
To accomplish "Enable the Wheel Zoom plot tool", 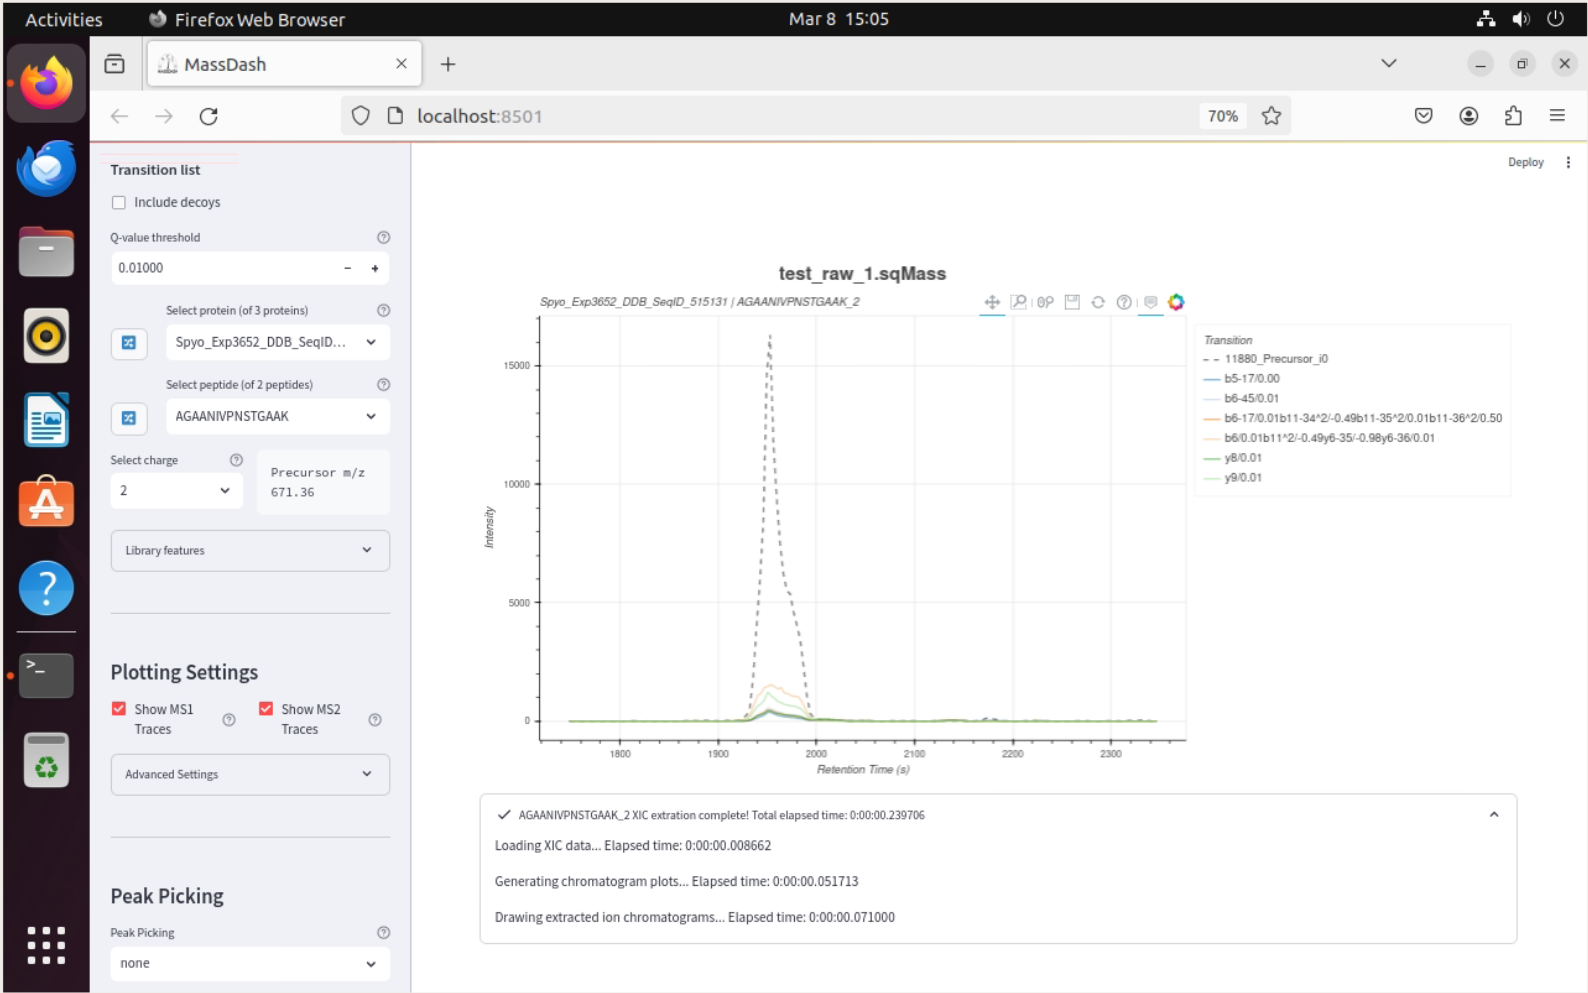I will point(1045,302).
